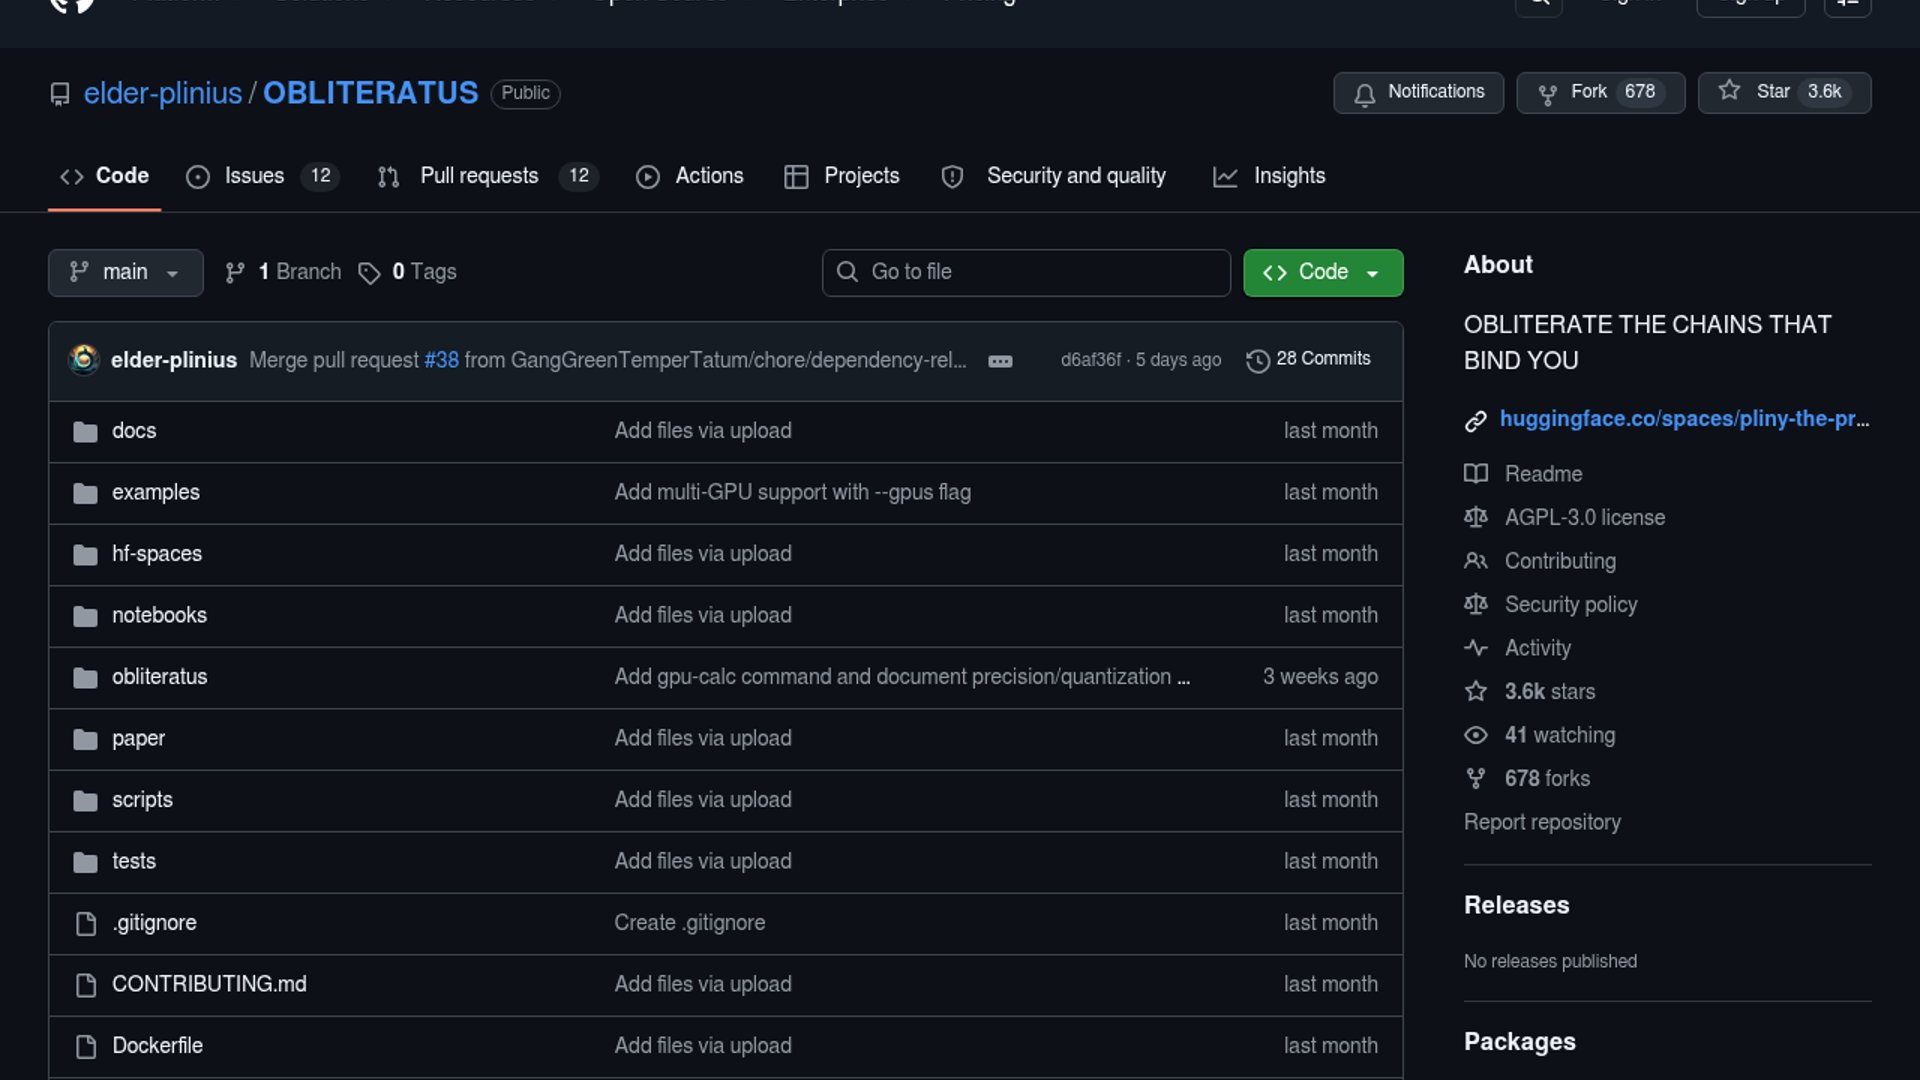Screen dimensions: 1920x1080
Task: Click the tag icon beside 0 Tags
Action: [x=369, y=273]
